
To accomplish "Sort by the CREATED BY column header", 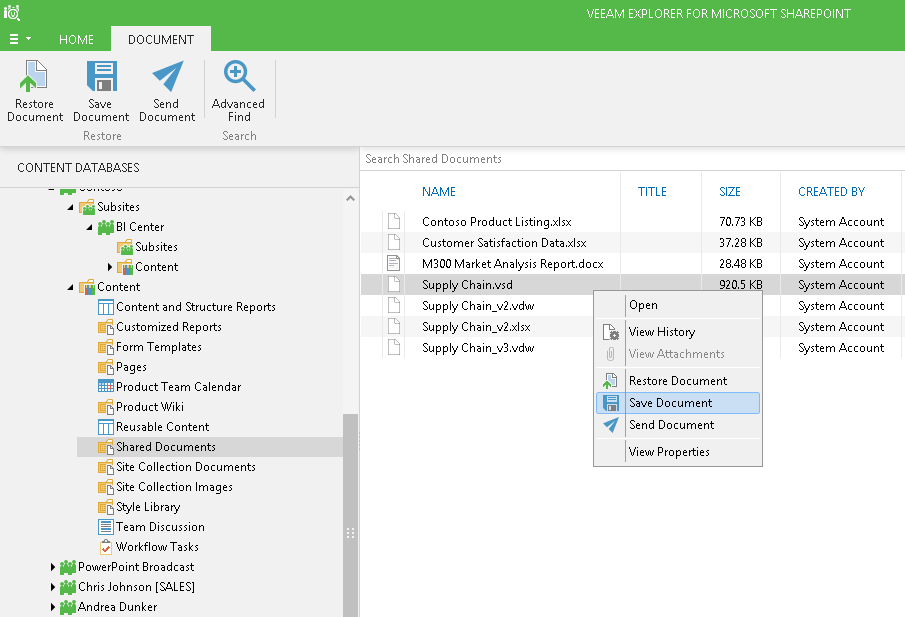I will [x=831, y=192].
